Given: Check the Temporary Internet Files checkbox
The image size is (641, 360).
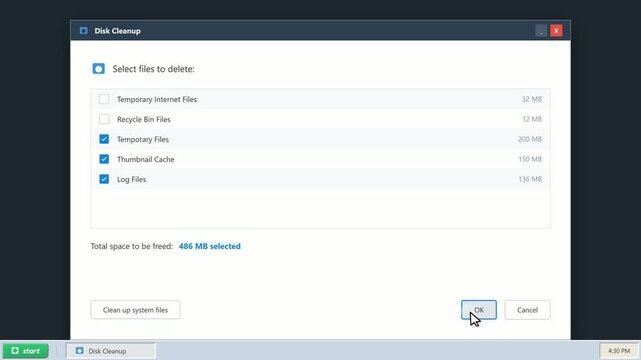Looking at the screenshot, I should tap(104, 99).
